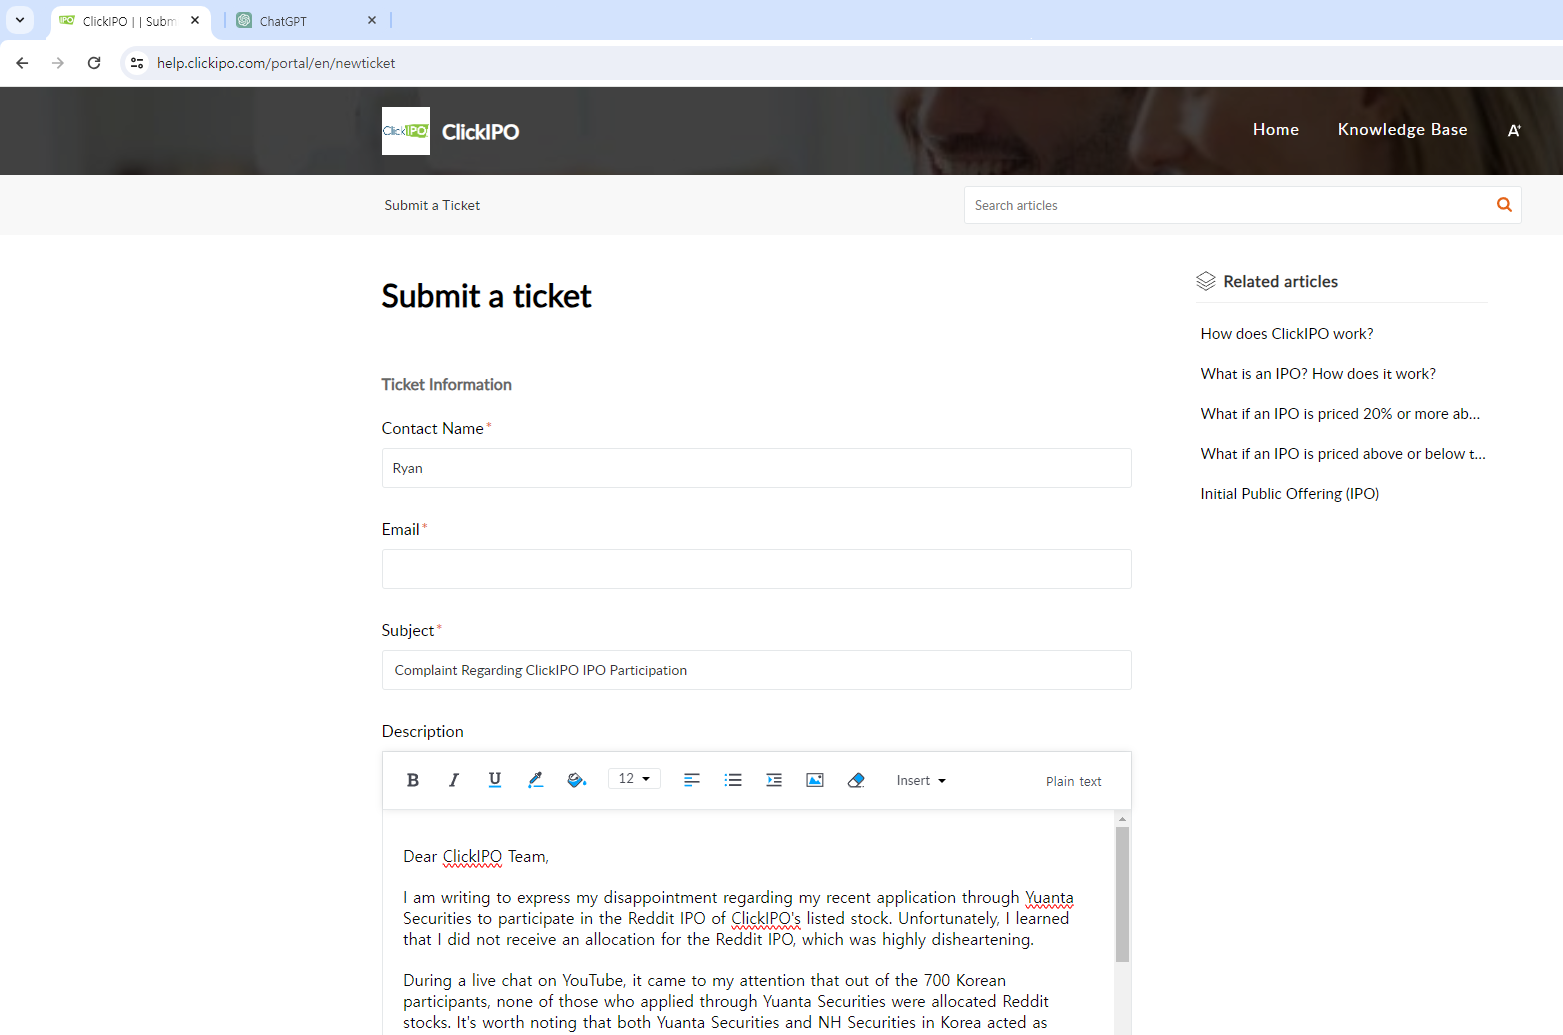Open text alignment options
The image size is (1563, 1035).
(x=691, y=780)
